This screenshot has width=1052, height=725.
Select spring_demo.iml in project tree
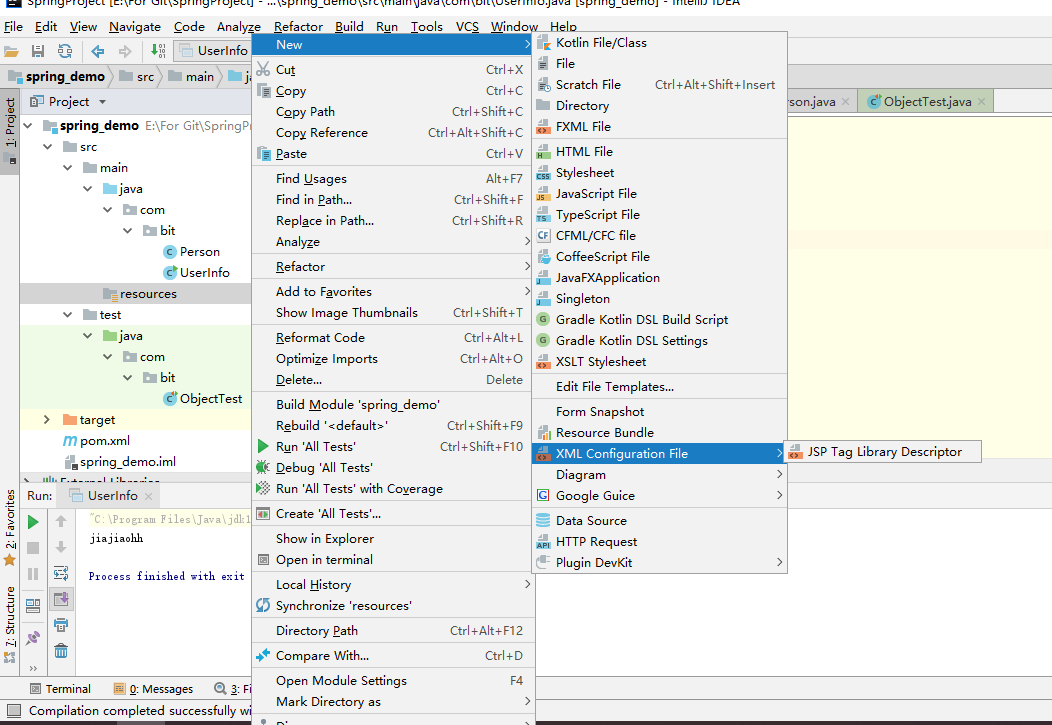[x=121, y=461]
